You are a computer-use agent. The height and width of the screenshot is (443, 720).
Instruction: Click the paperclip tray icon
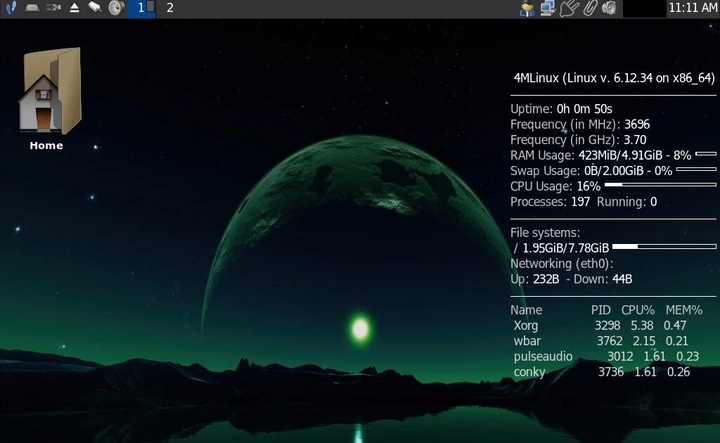(x=590, y=8)
